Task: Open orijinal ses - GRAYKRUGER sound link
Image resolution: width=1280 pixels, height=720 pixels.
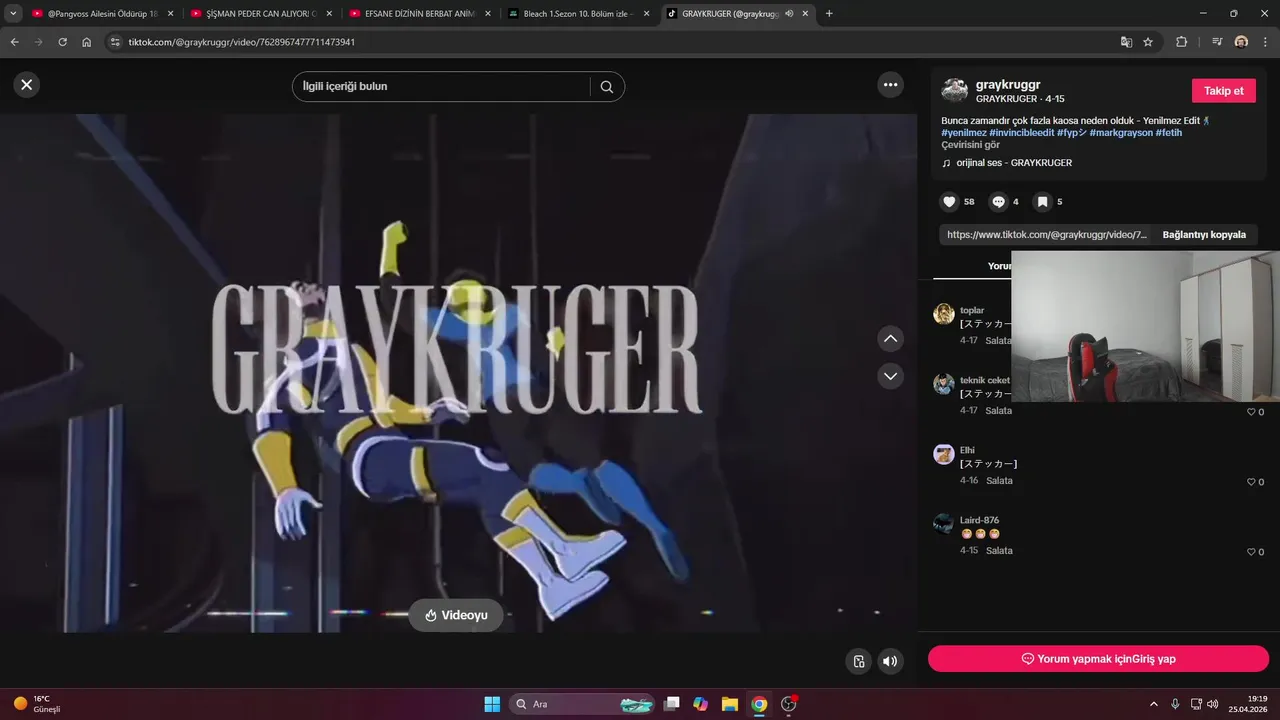Action: click(1014, 163)
